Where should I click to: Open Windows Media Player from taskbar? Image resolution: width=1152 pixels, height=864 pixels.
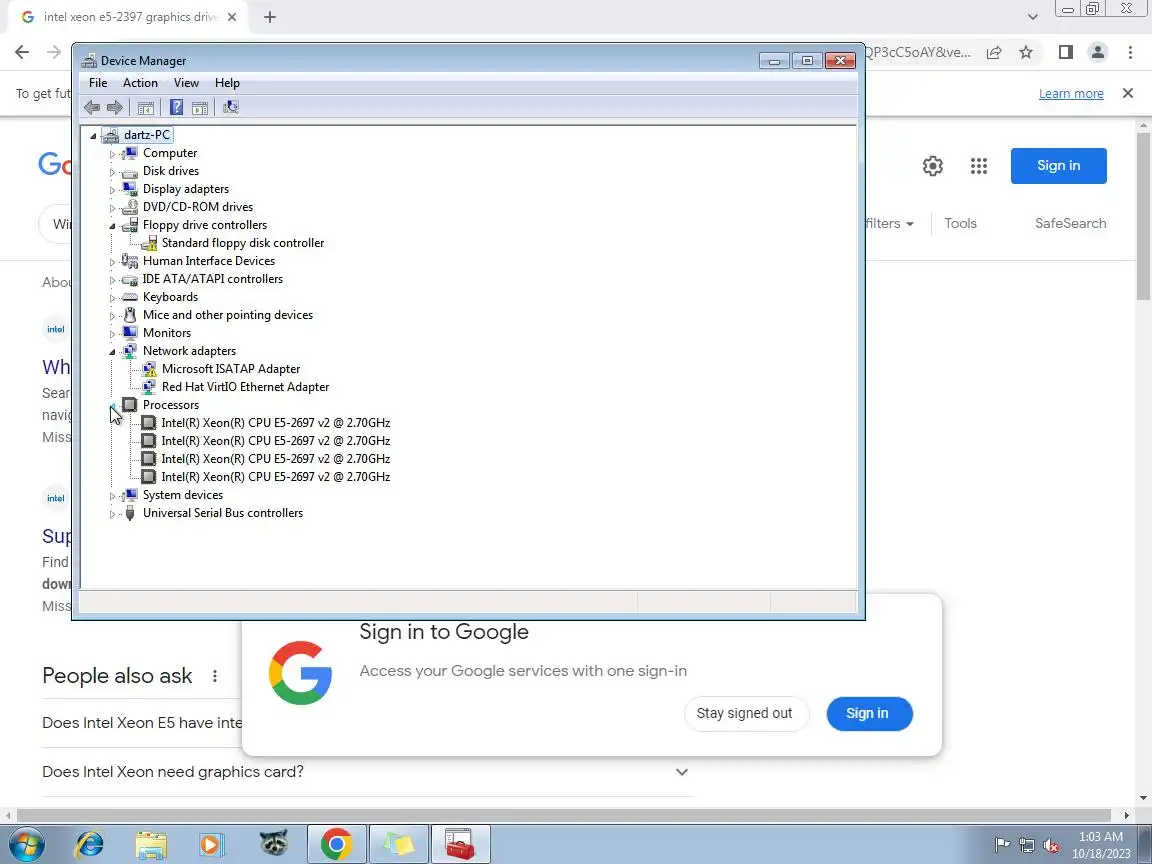tap(212, 845)
